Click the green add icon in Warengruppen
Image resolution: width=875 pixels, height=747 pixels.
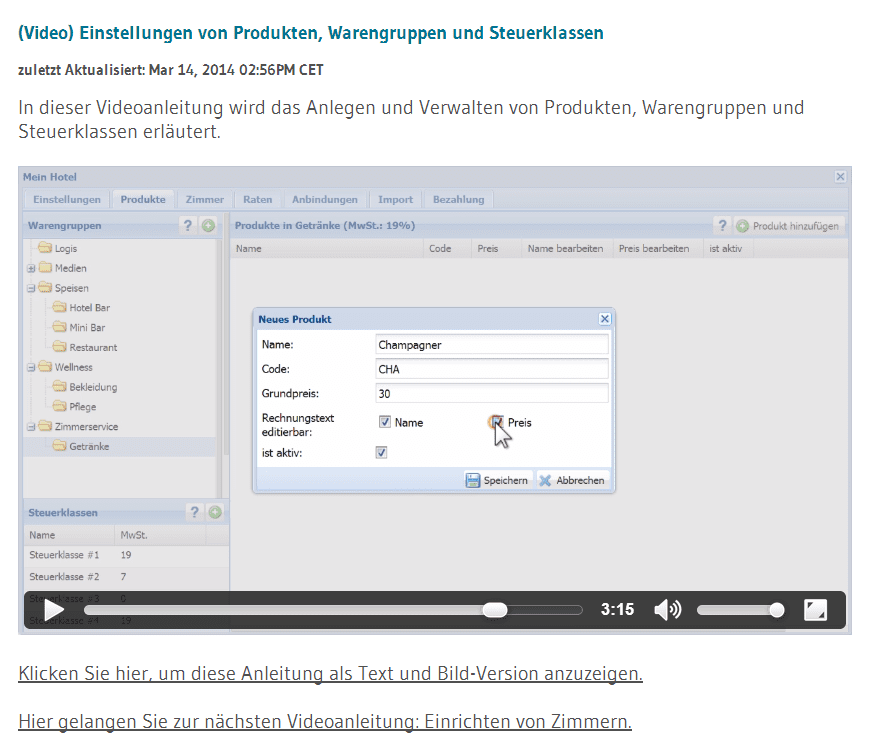tap(208, 226)
